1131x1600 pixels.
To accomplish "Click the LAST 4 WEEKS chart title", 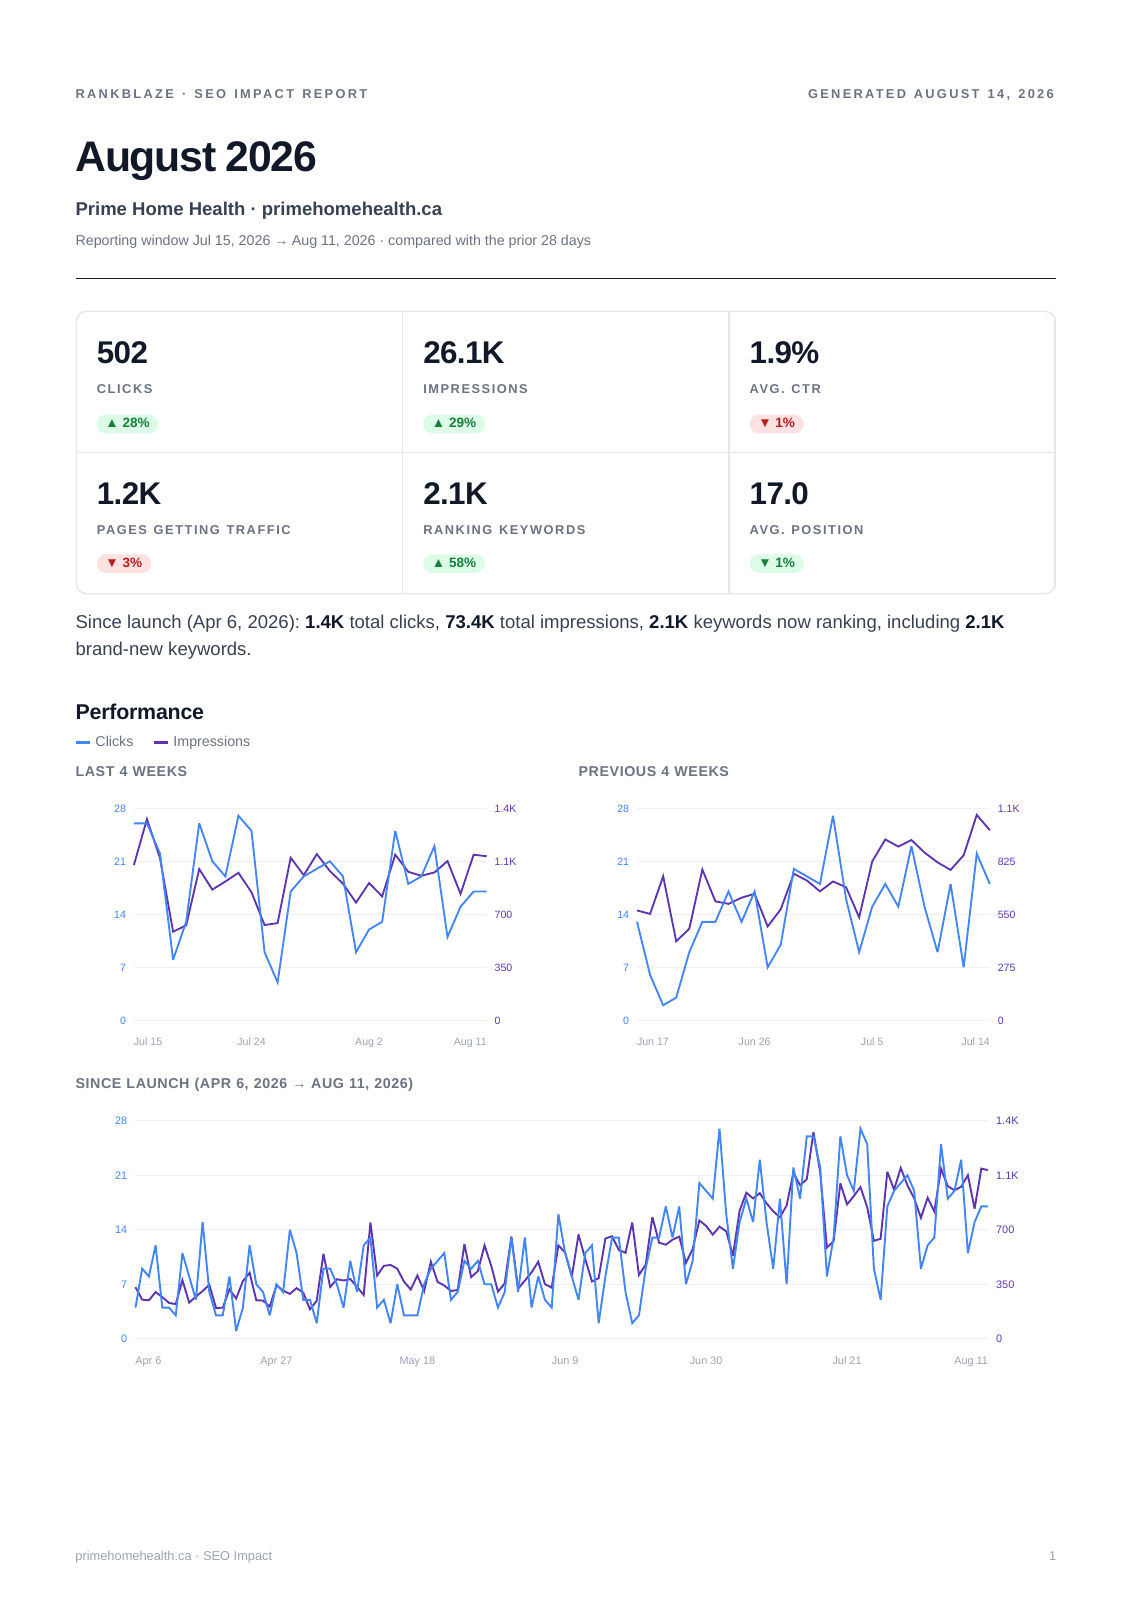I will [132, 772].
